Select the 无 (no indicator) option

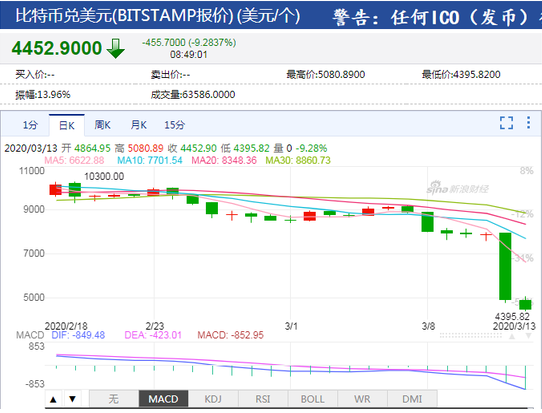tap(114, 399)
